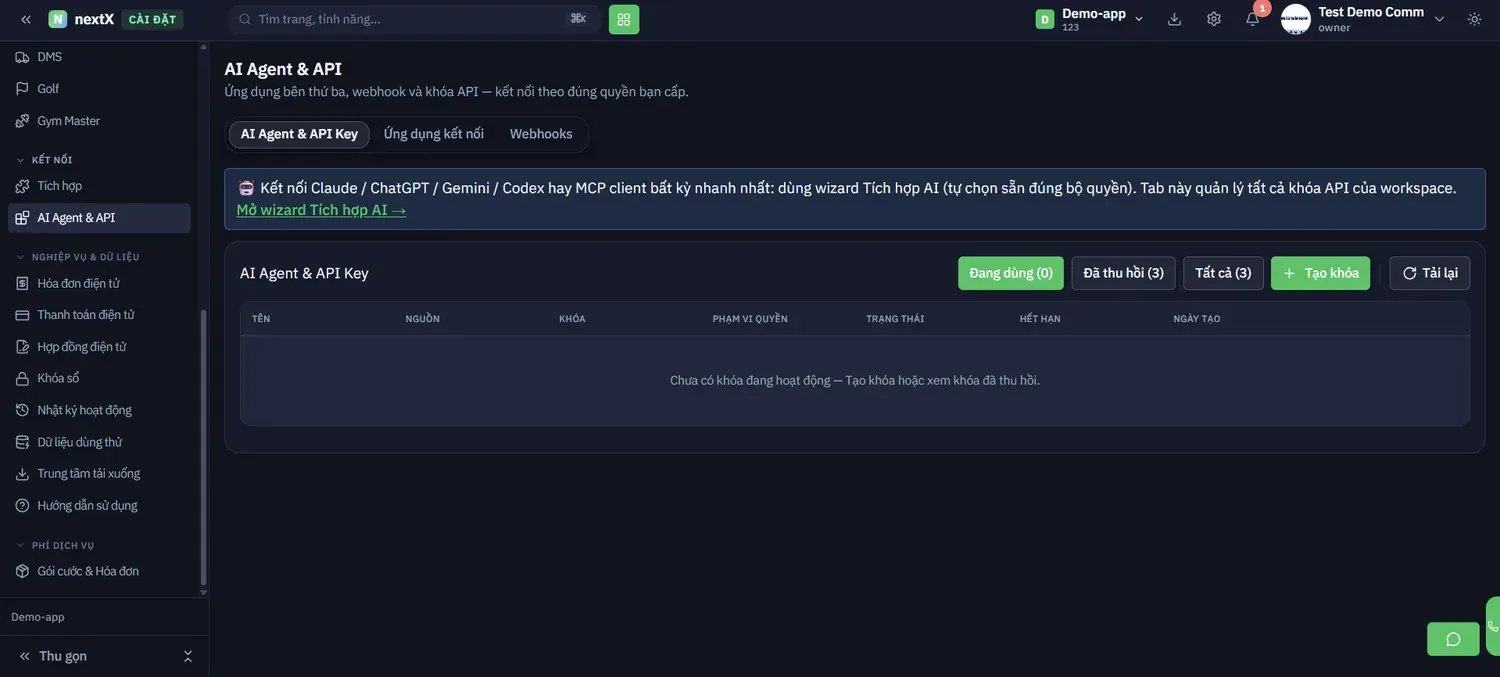The width and height of the screenshot is (1500, 677).
Task: Open the green chat bubble button
Action: [x=1453, y=639]
